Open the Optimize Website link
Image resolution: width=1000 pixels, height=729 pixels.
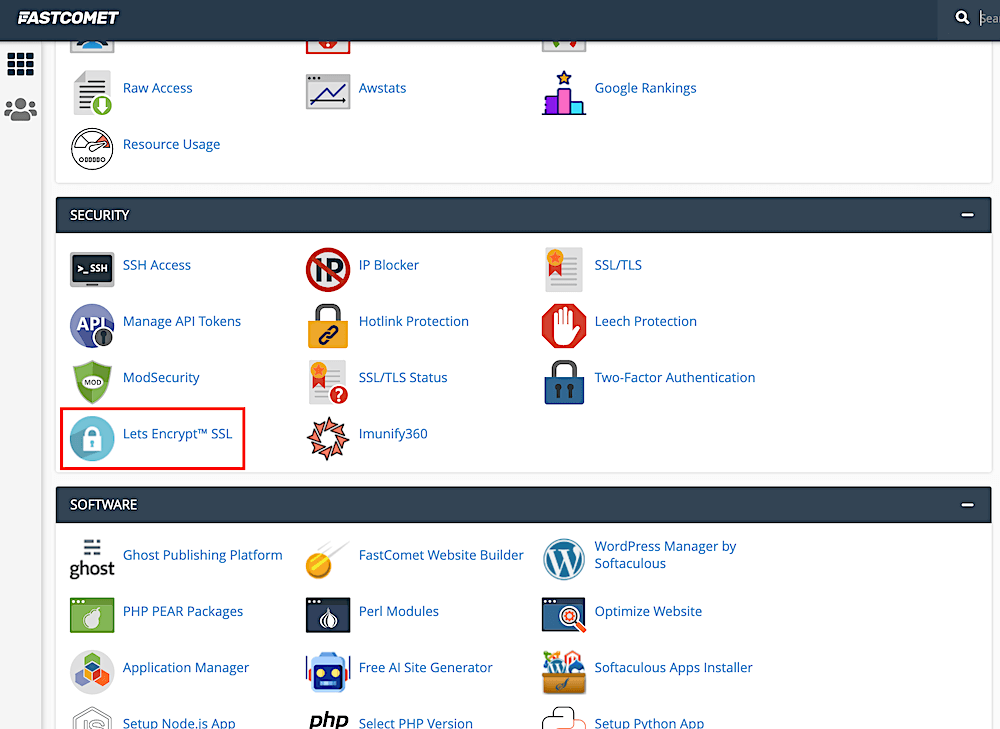648,611
